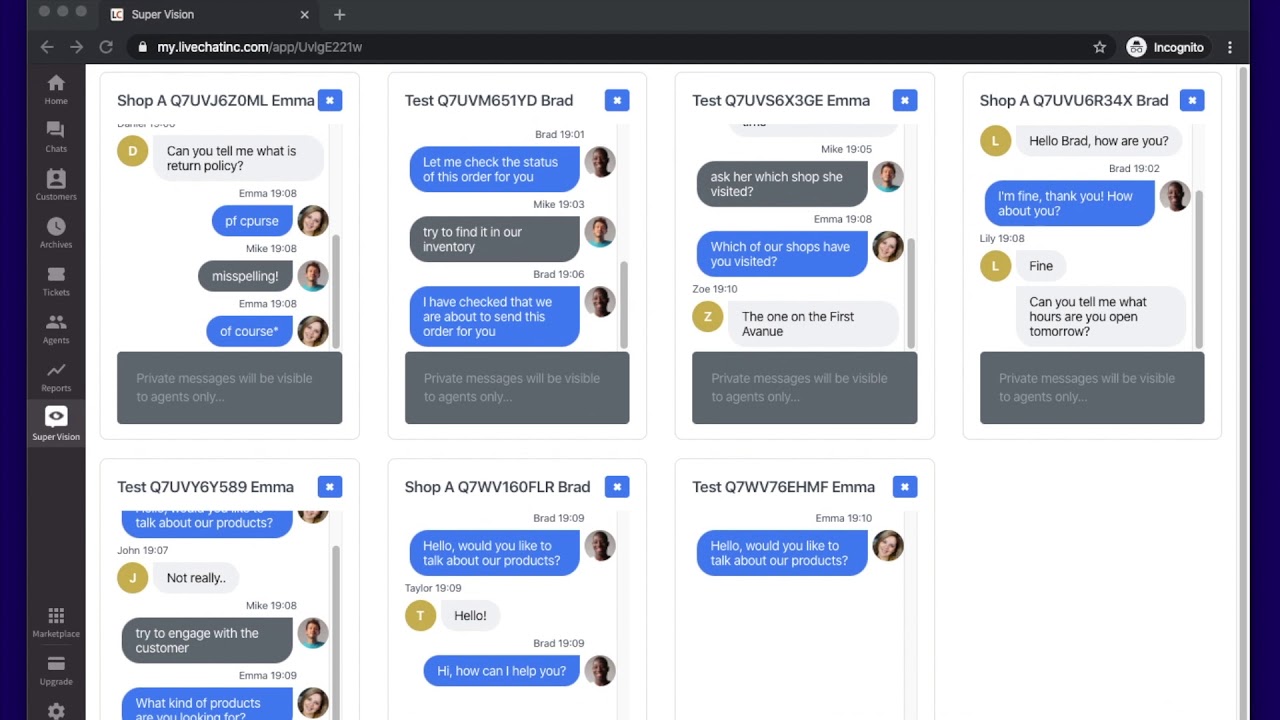Click Daniel's D avatar in the Shop A chat
The width and height of the screenshot is (1280, 720).
[x=132, y=151]
